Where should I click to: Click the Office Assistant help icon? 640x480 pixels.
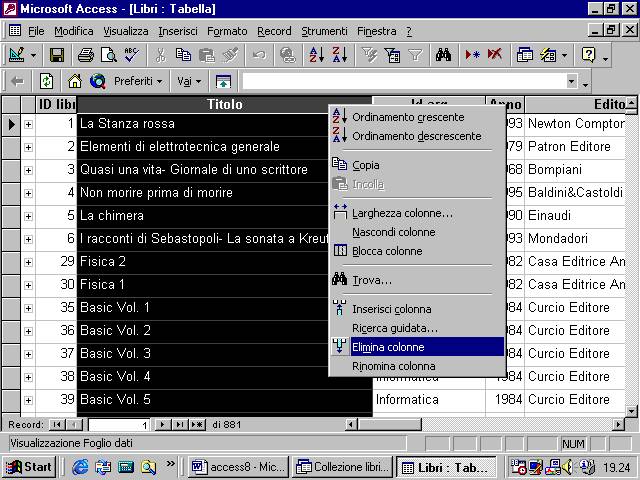588,55
